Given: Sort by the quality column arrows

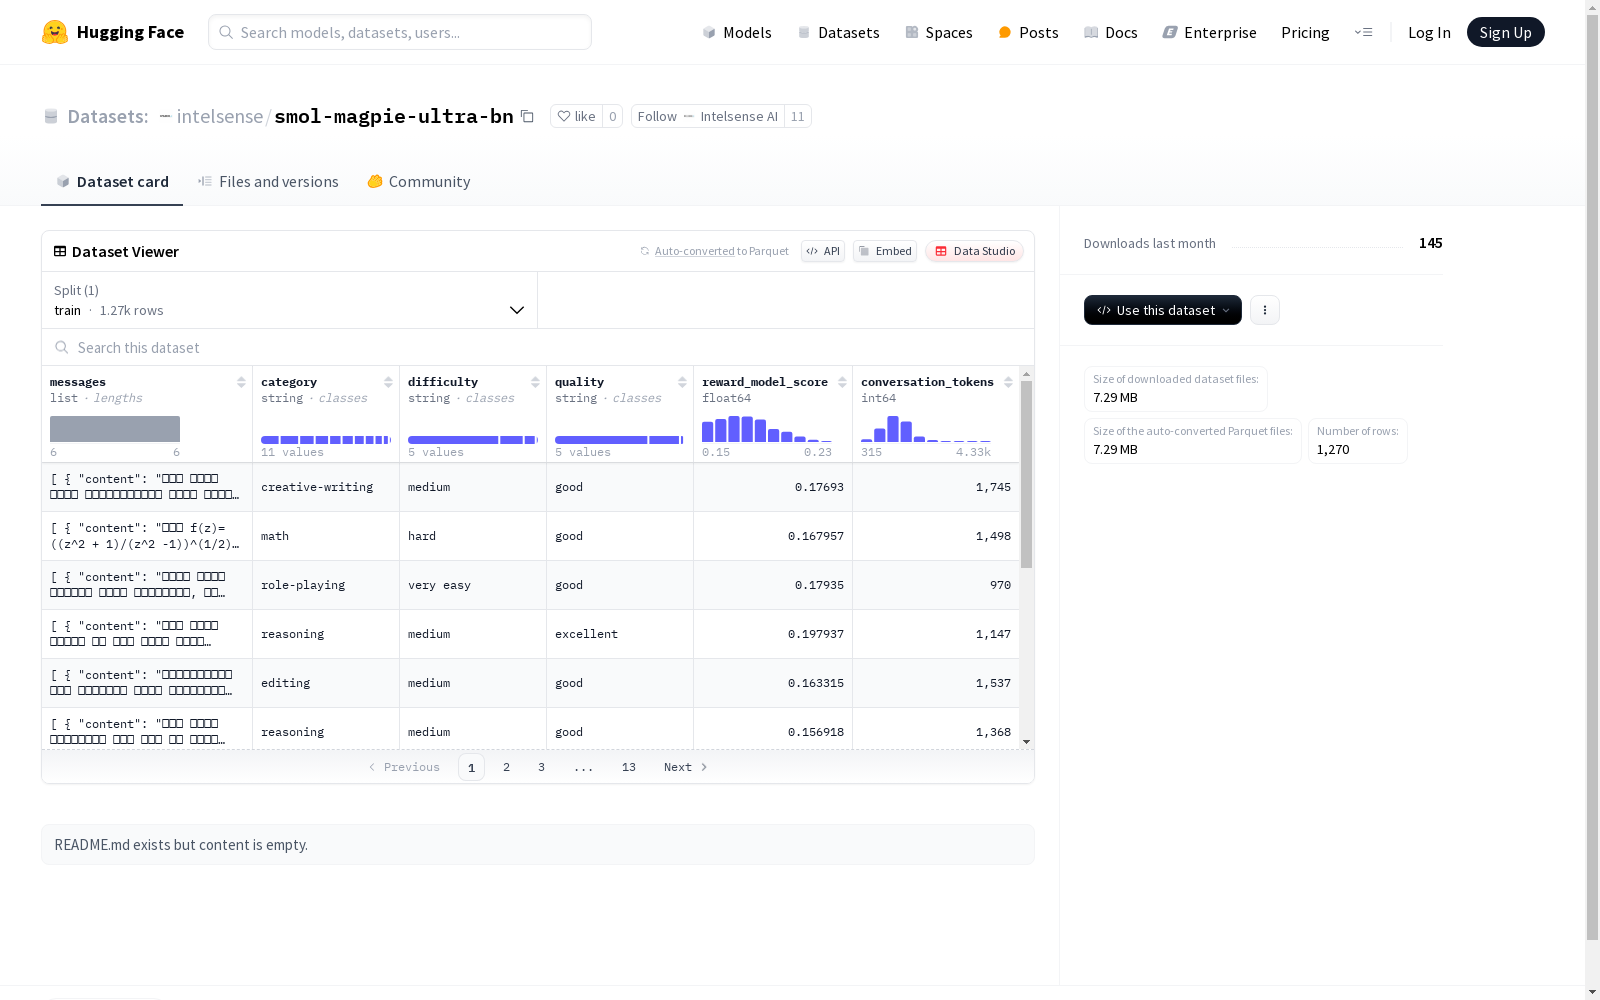Looking at the screenshot, I should [682, 382].
